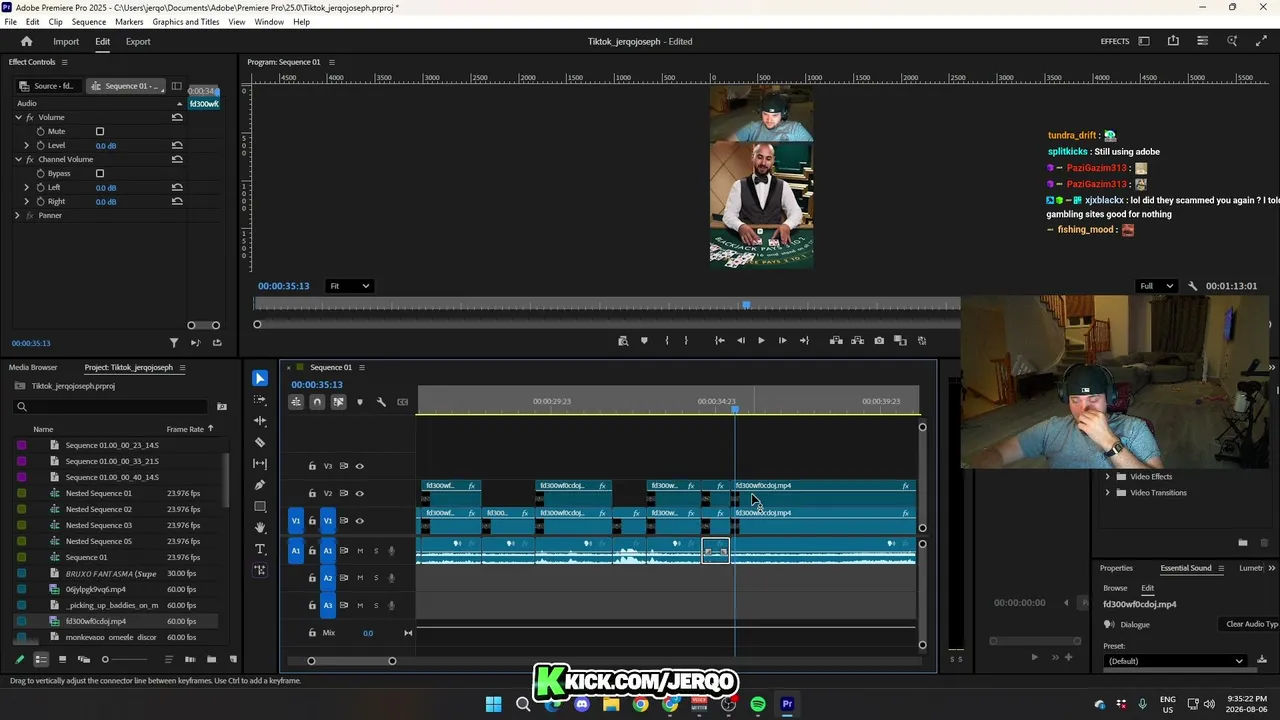The image size is (1280, 720).
Task: Select the Slip tool
Action: (260, 463)
